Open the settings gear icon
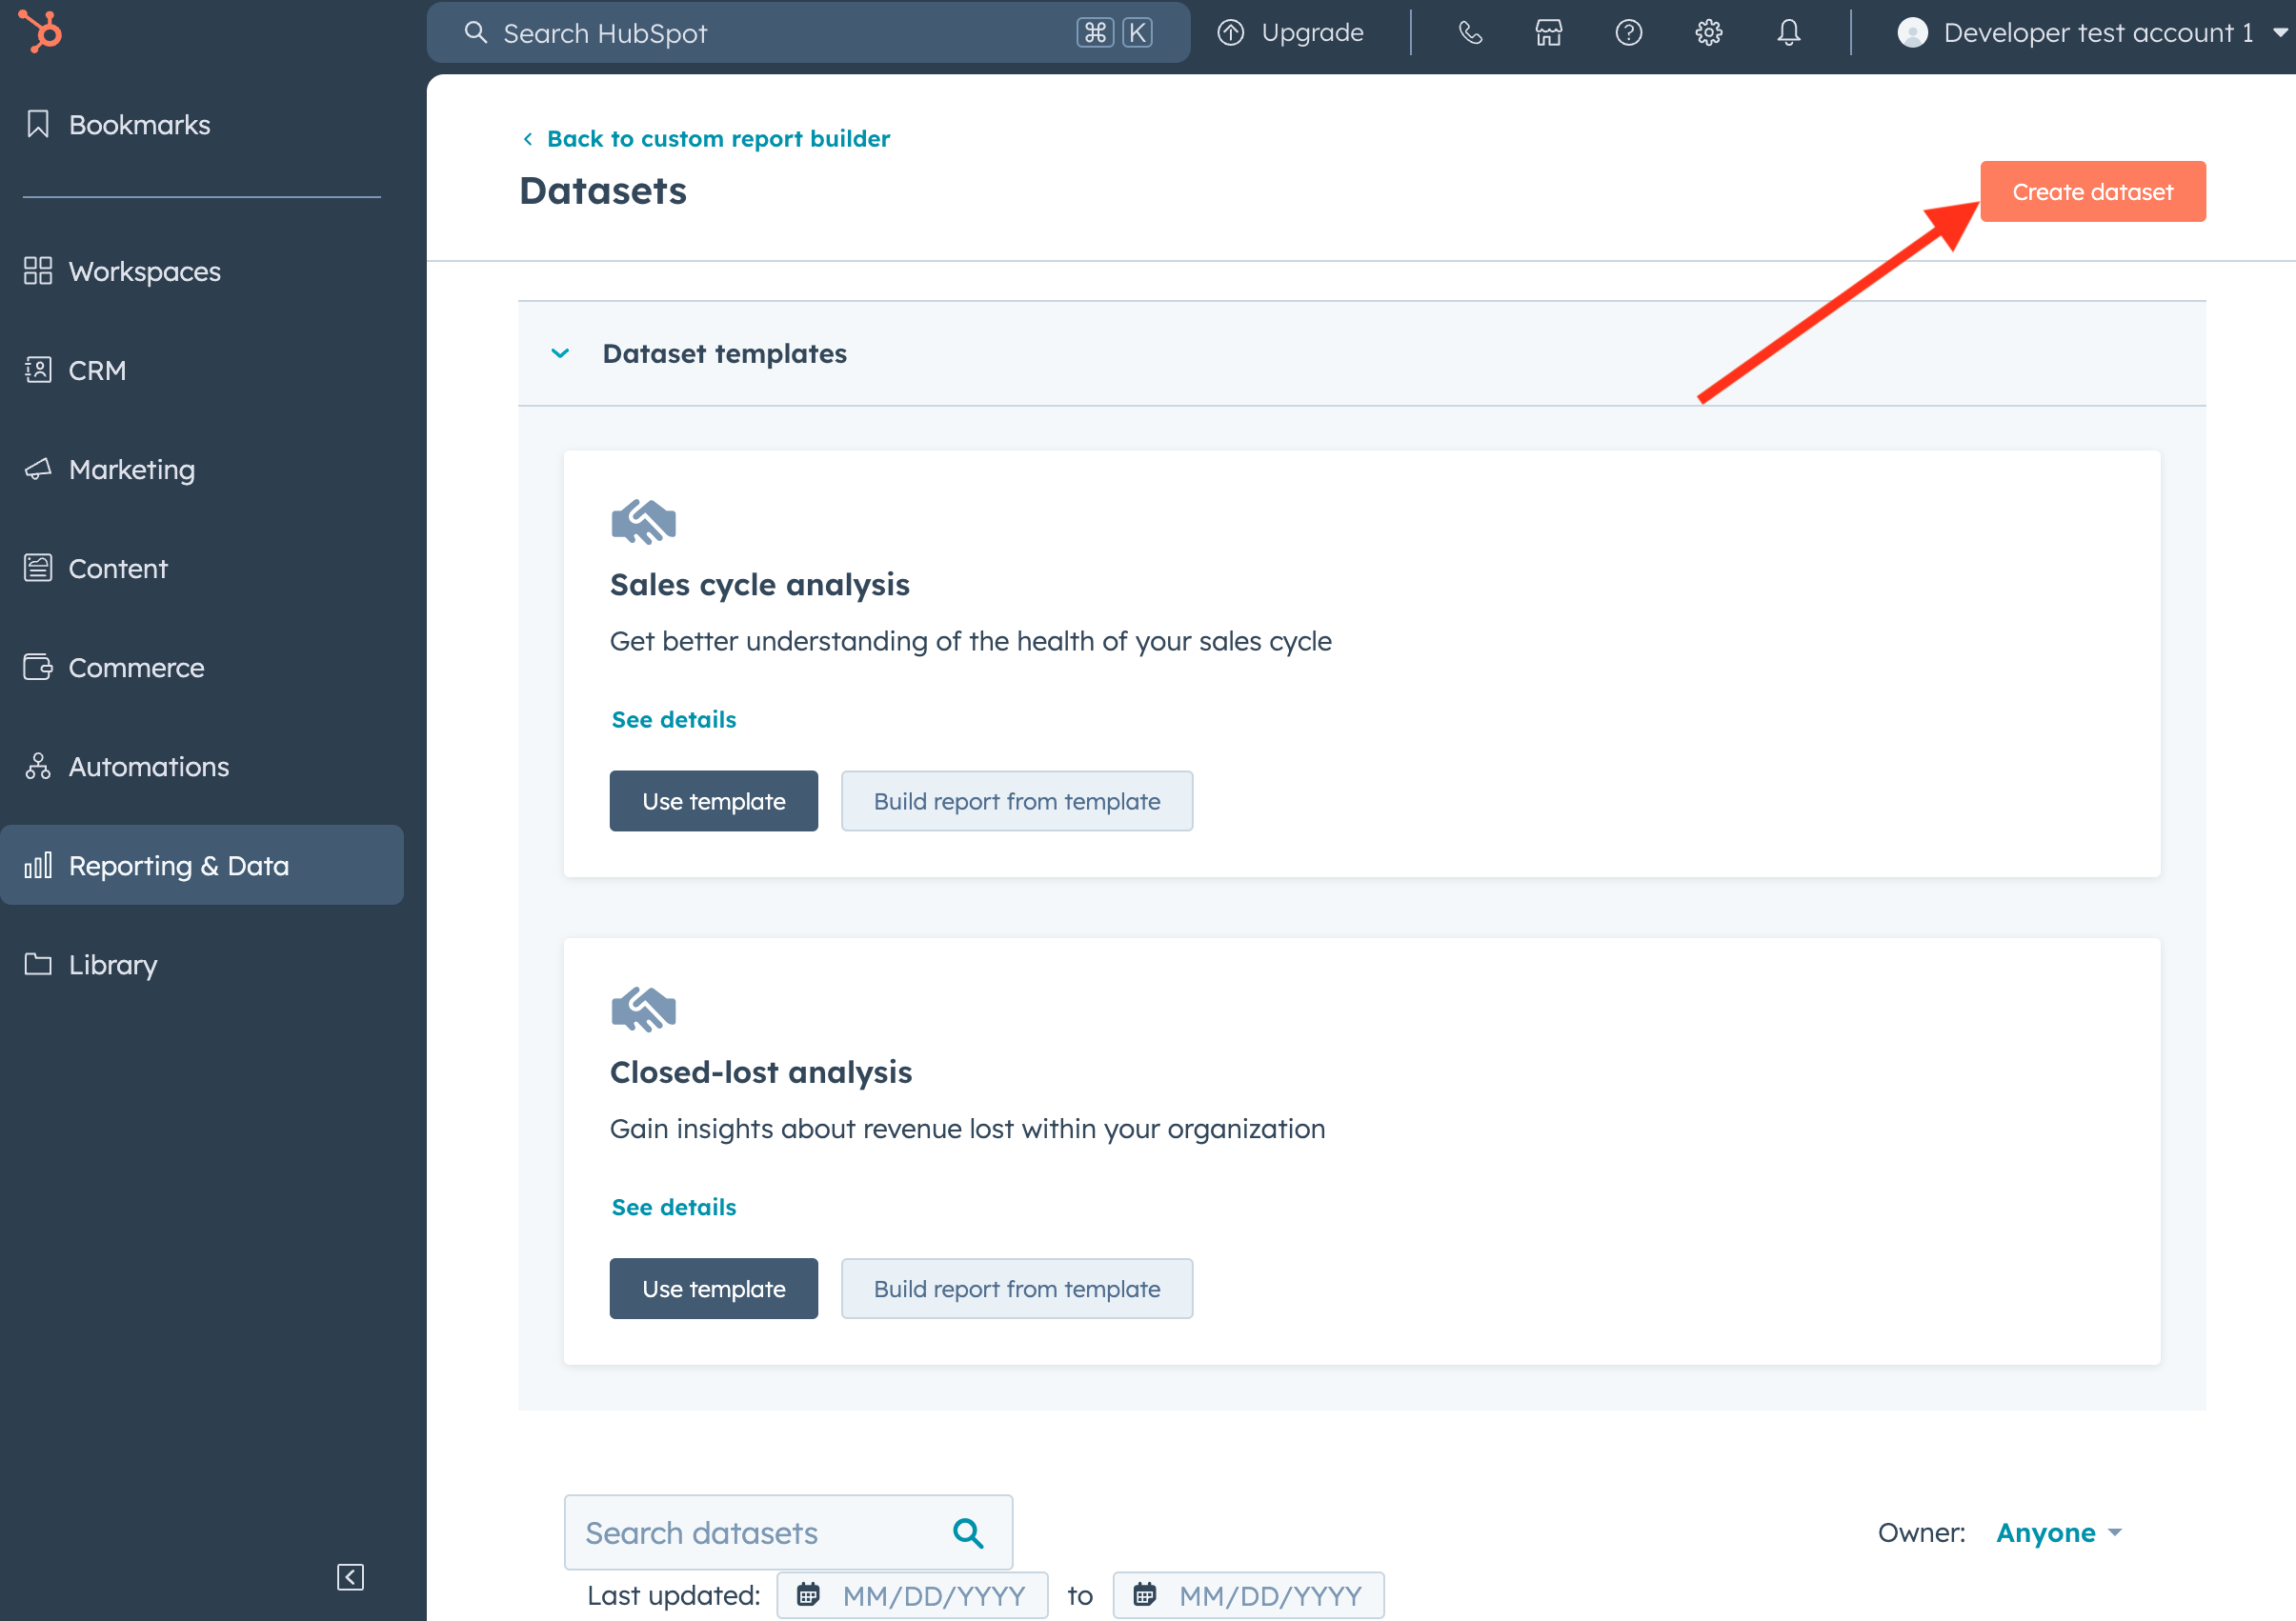This screenshot has height=1621, width=2296. [1709, 33]
